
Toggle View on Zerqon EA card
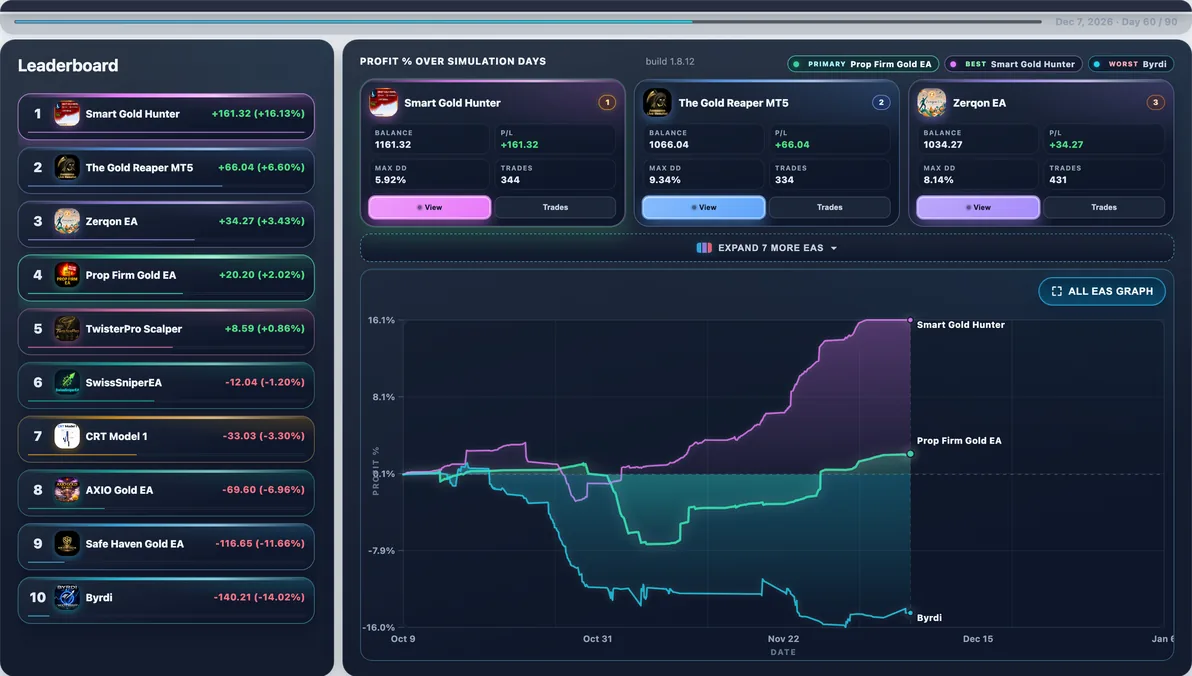coord(978,208)
